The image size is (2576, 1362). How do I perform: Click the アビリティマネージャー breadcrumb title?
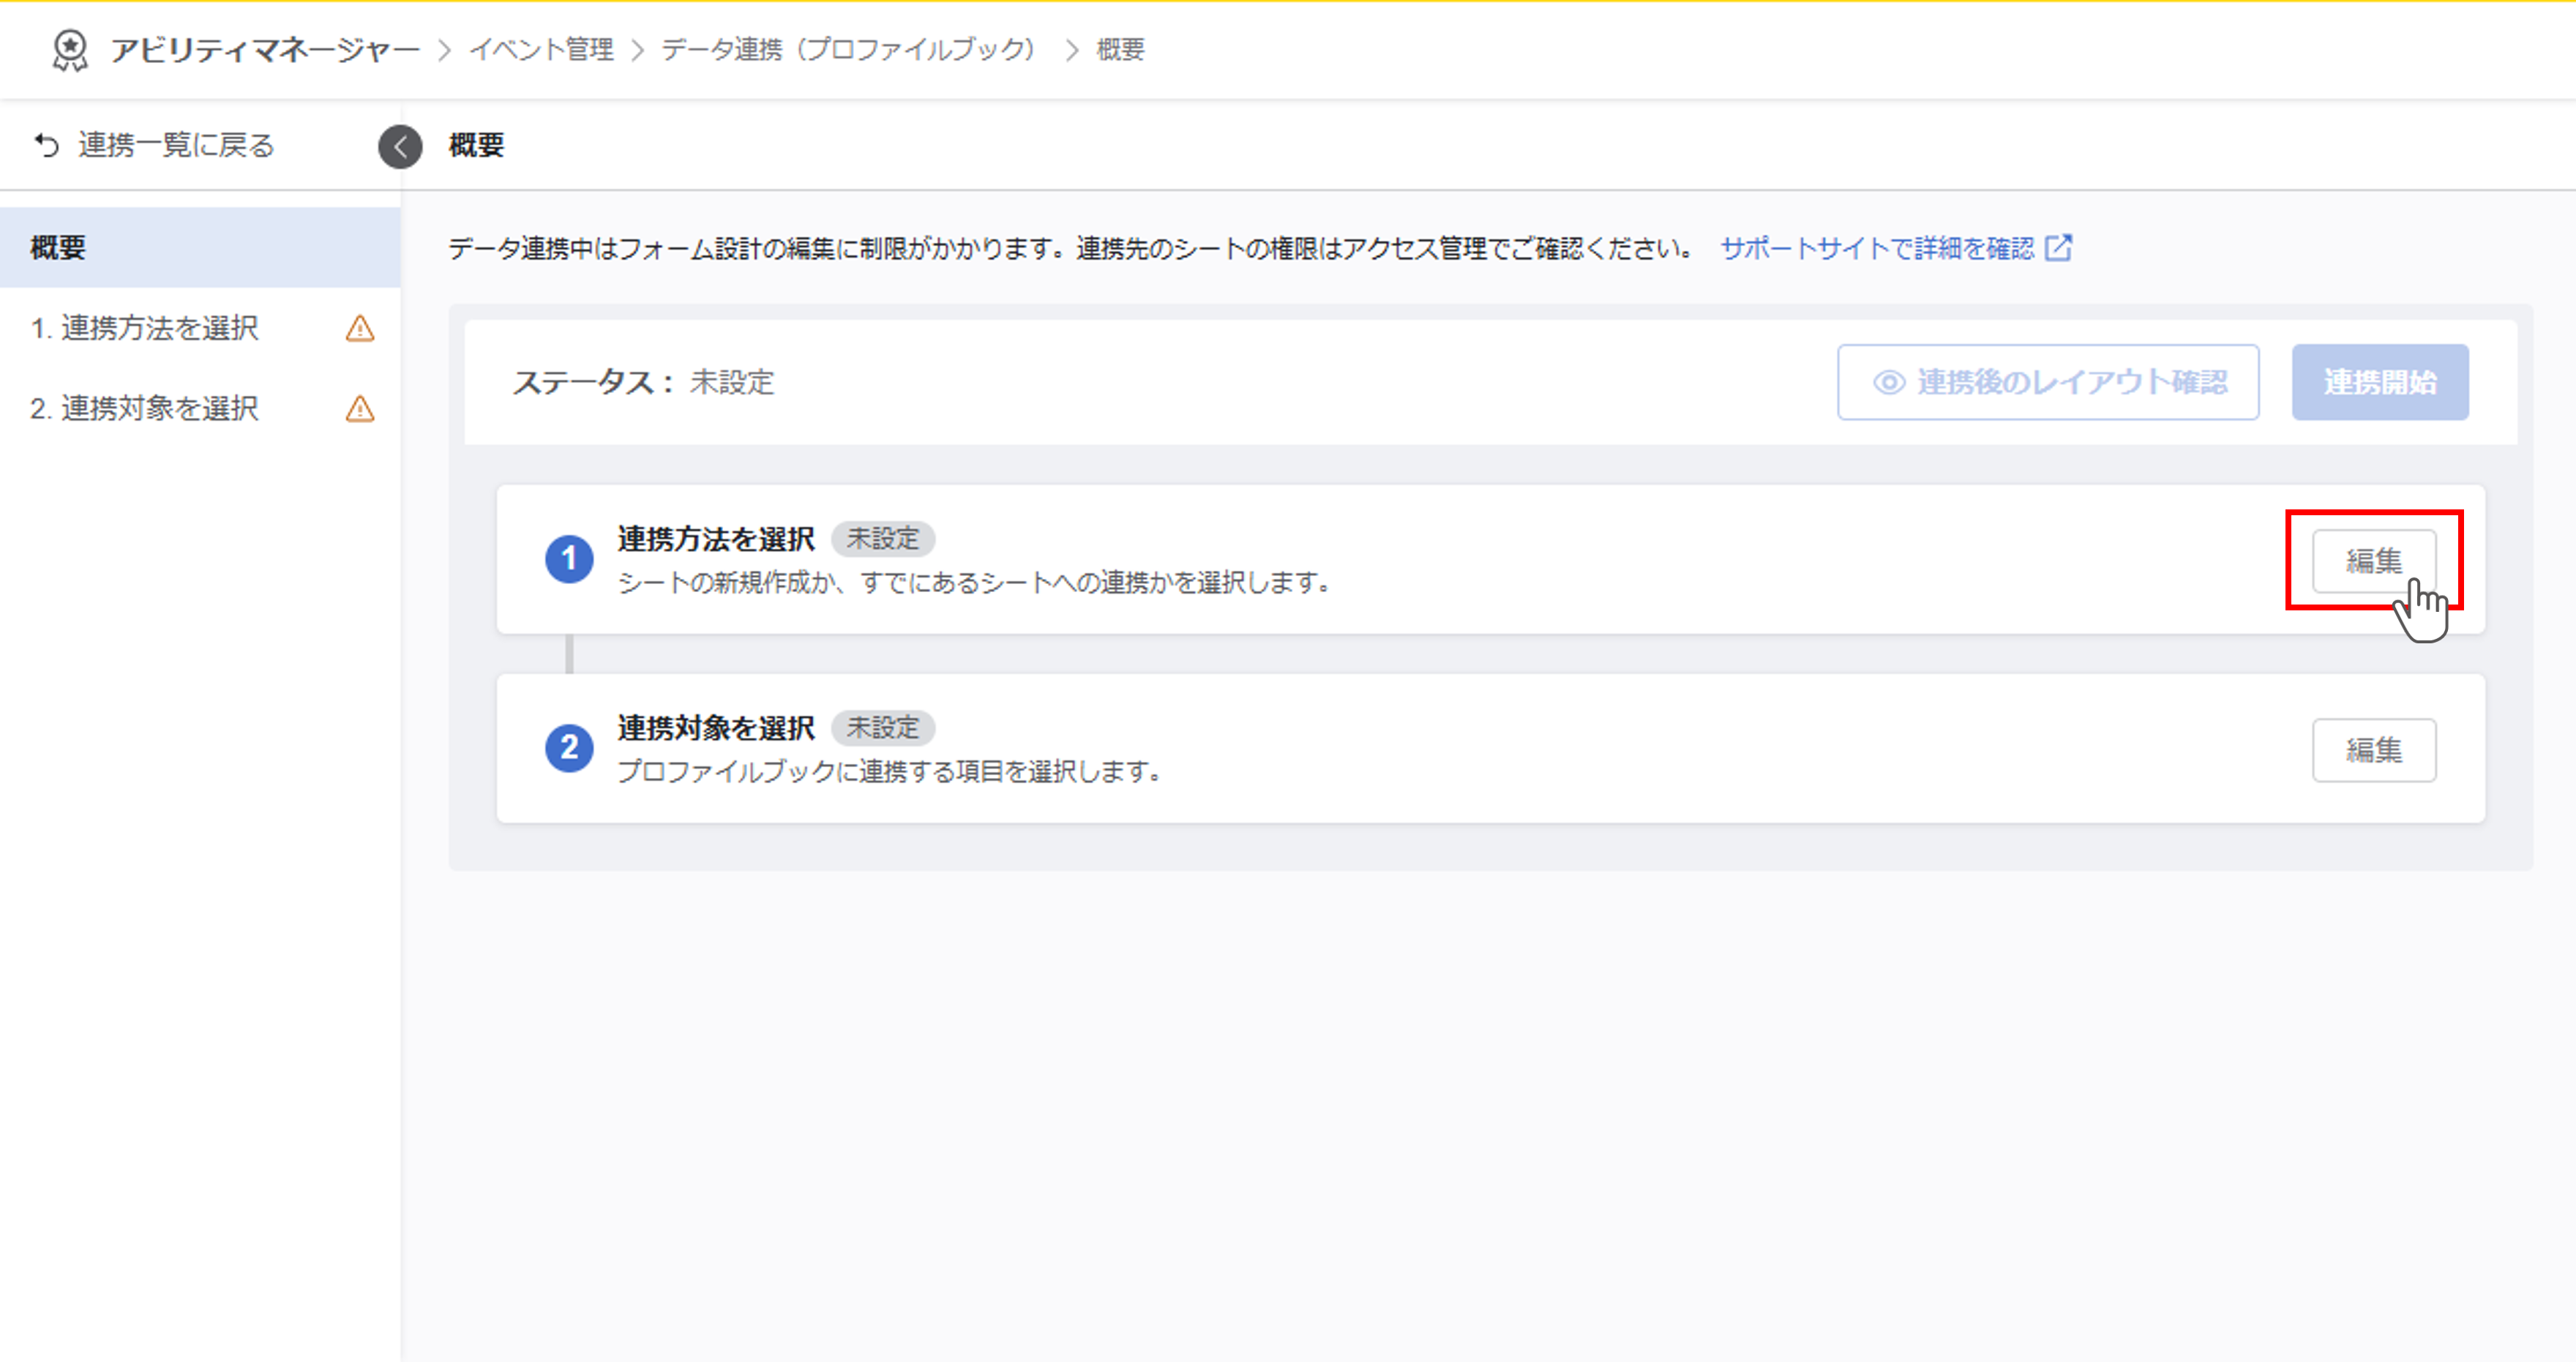point(265,49)
